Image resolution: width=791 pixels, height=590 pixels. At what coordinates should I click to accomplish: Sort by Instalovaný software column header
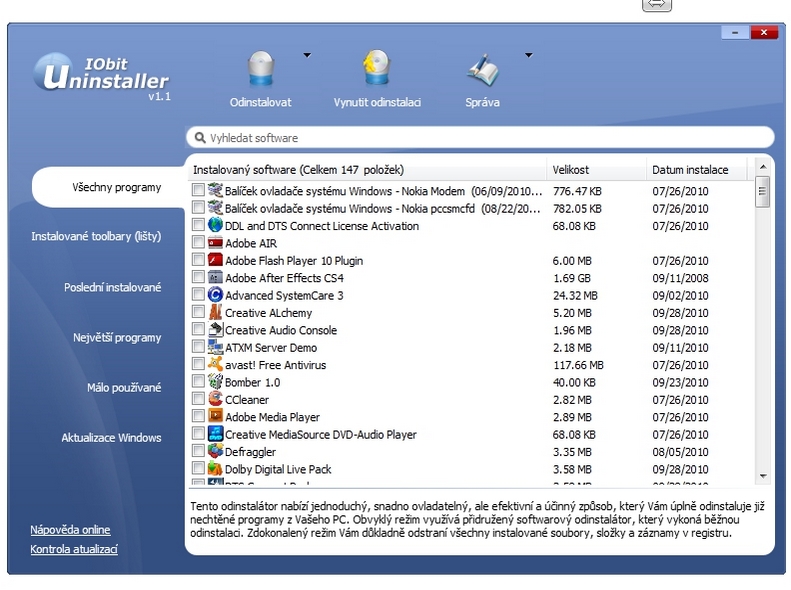point(367,170)
